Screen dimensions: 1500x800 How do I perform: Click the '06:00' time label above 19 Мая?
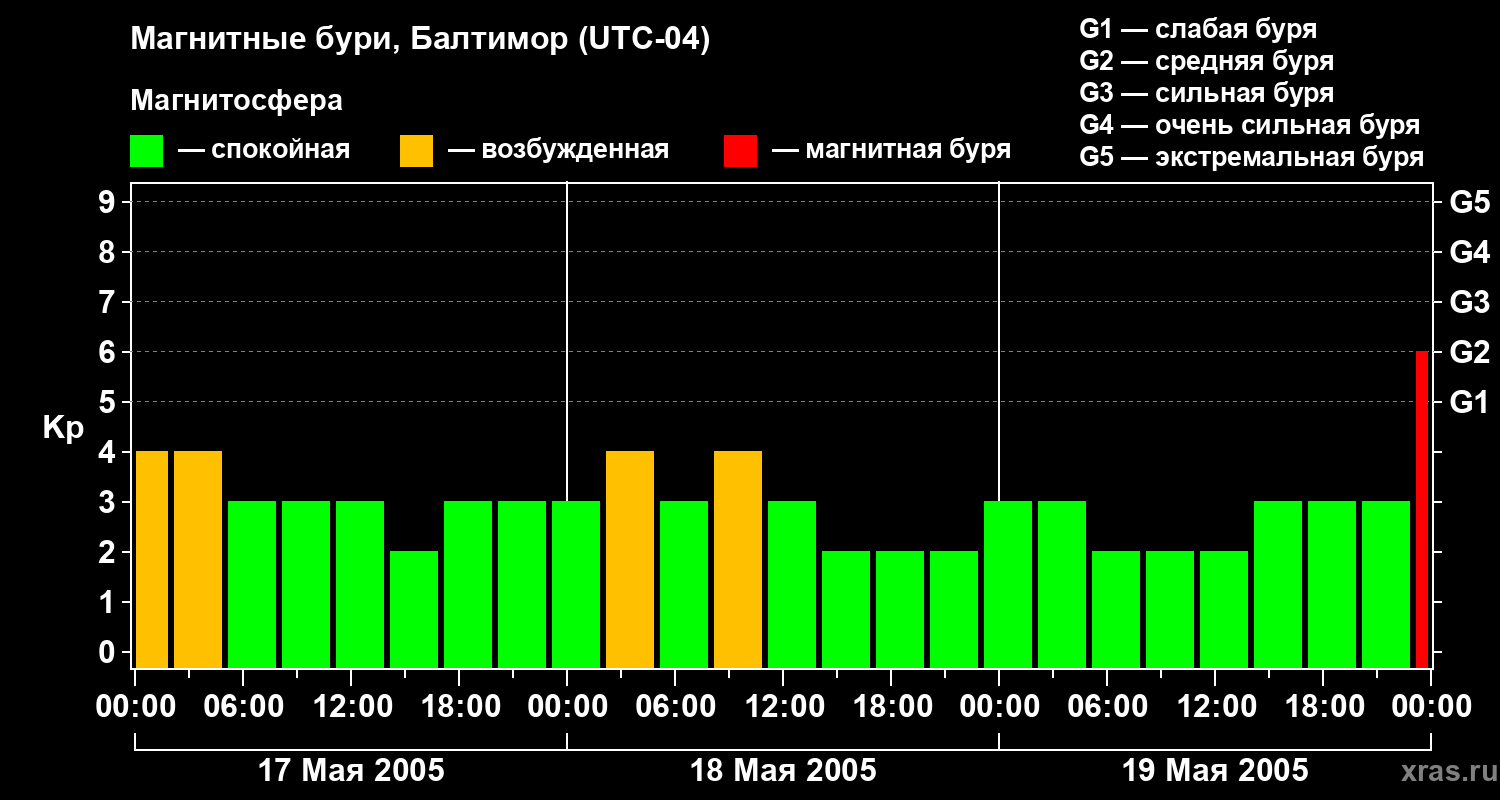pyautogui.click(x=1107, y=707)
